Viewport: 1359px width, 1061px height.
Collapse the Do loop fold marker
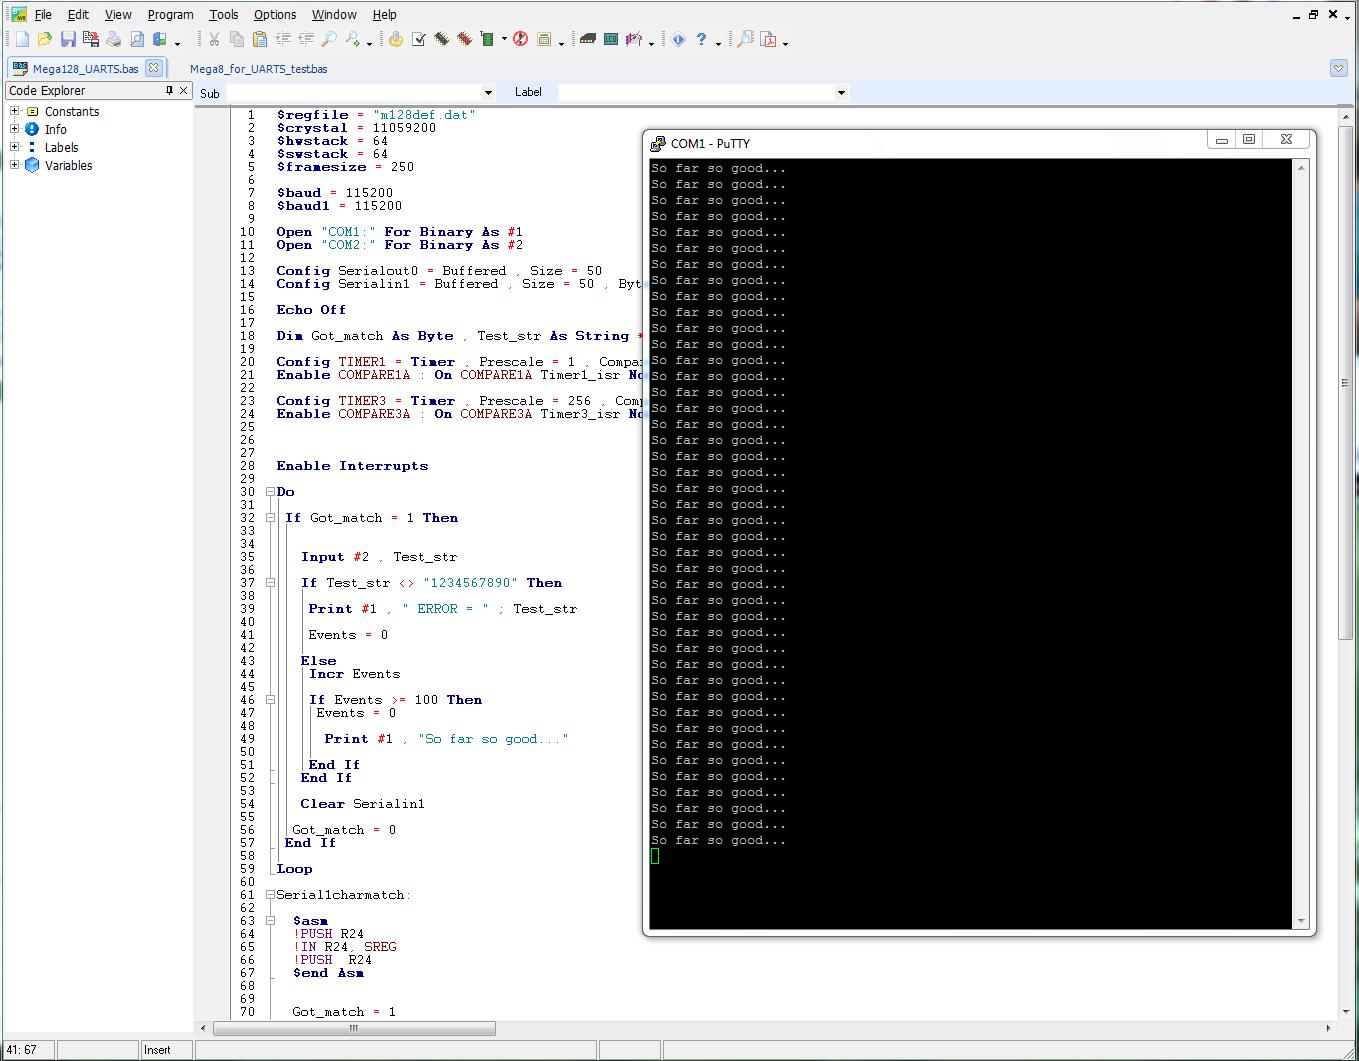(x=270, y=492)
